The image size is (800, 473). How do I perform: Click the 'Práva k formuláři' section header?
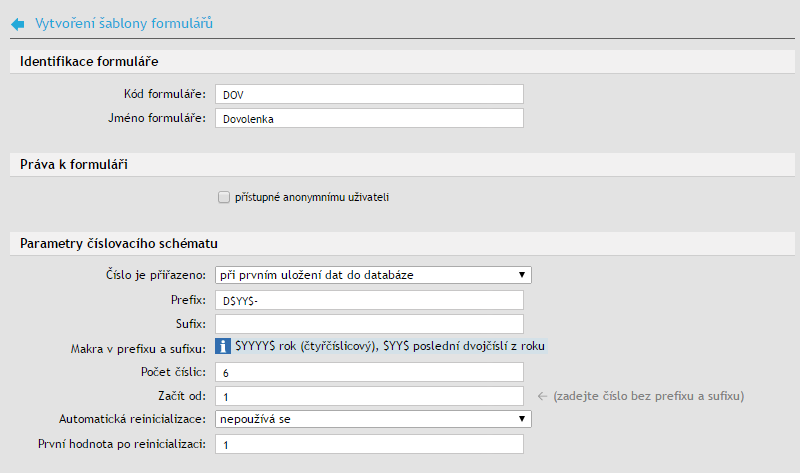click(73, 163)
